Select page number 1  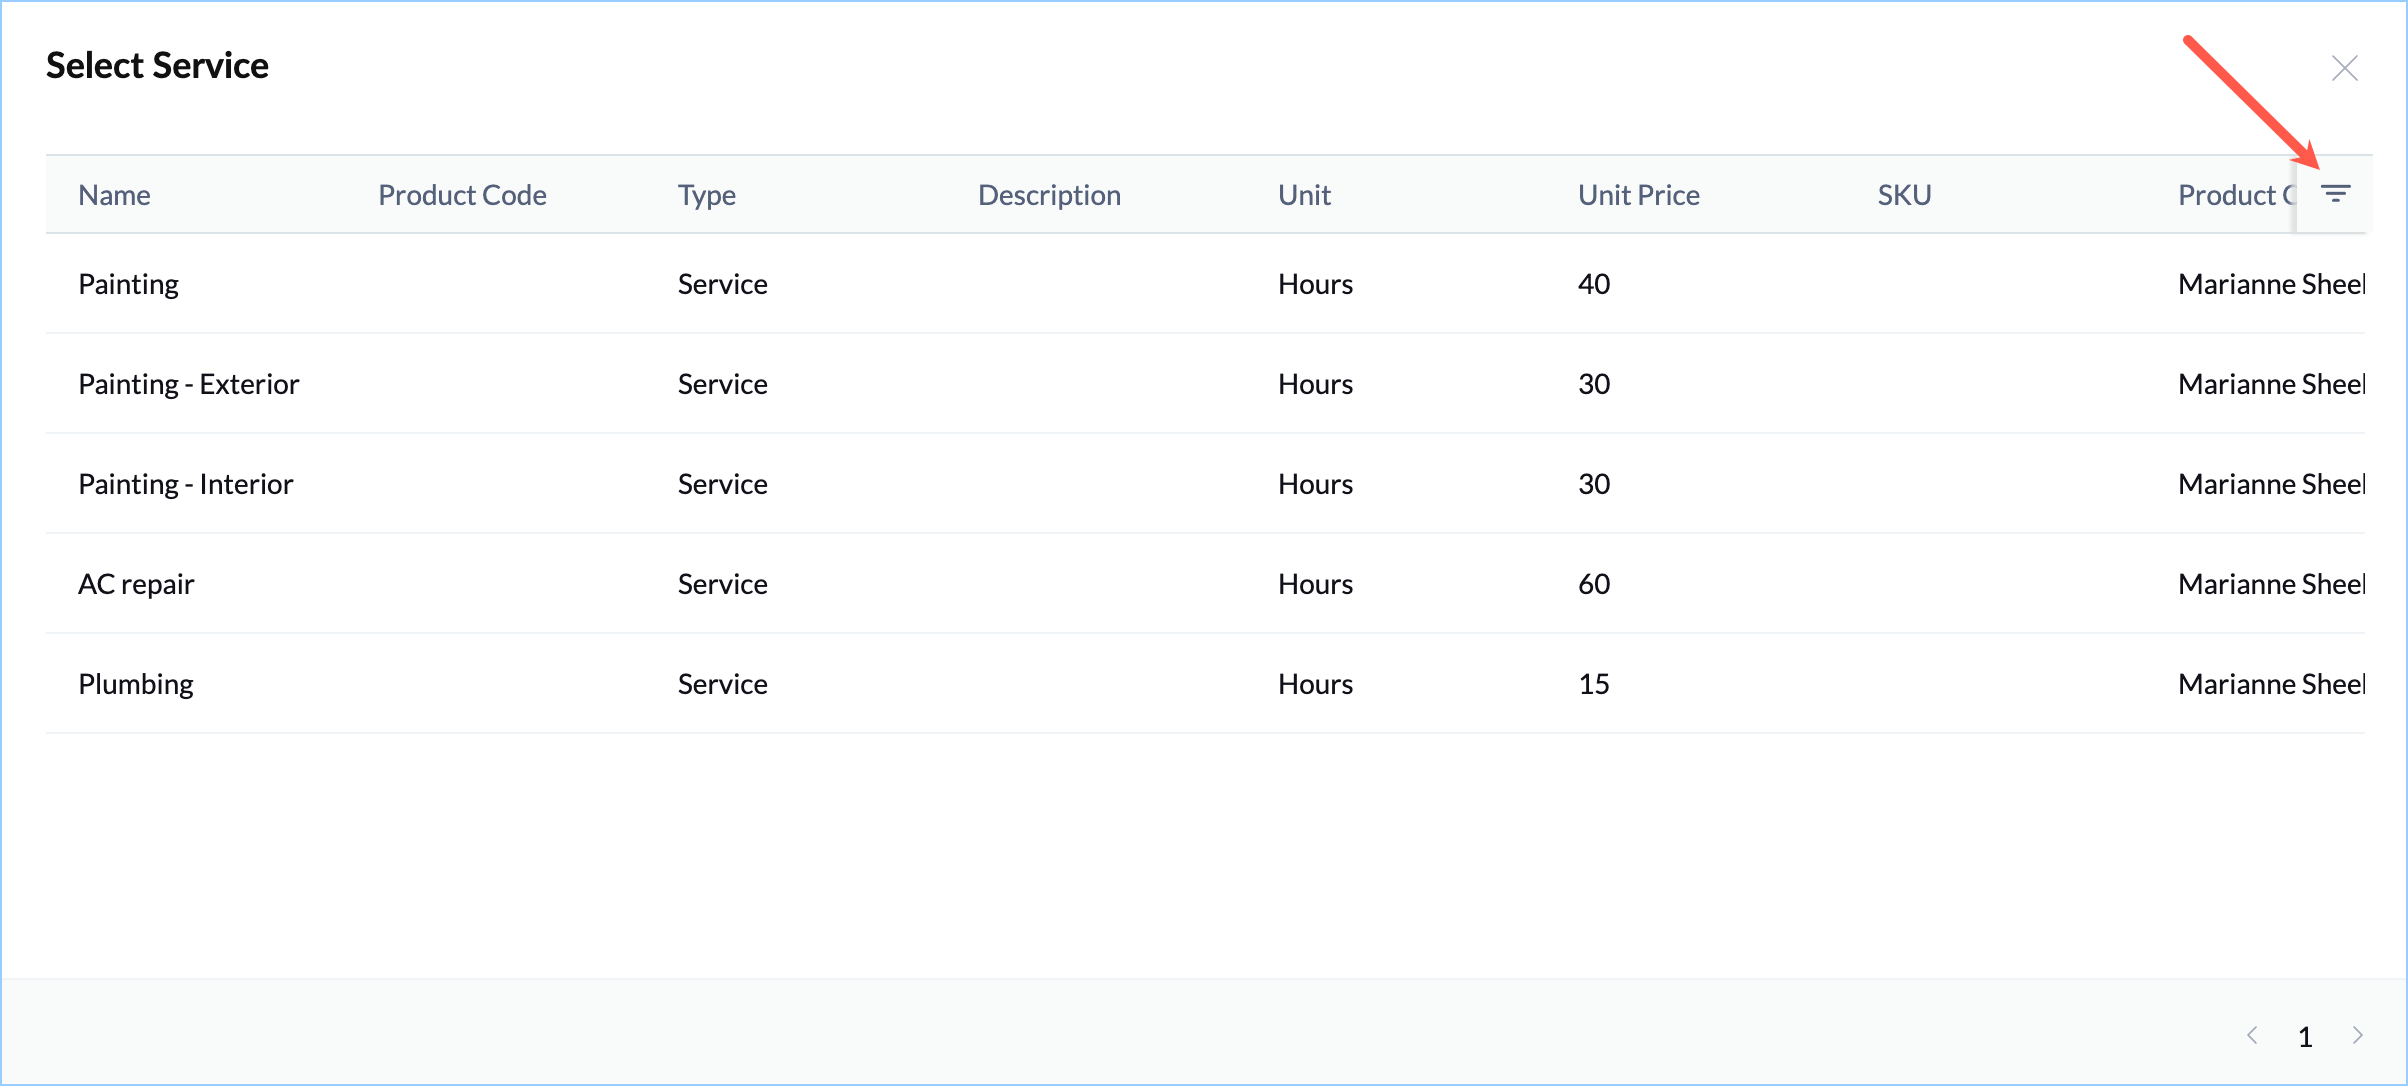(2305, 1036)
